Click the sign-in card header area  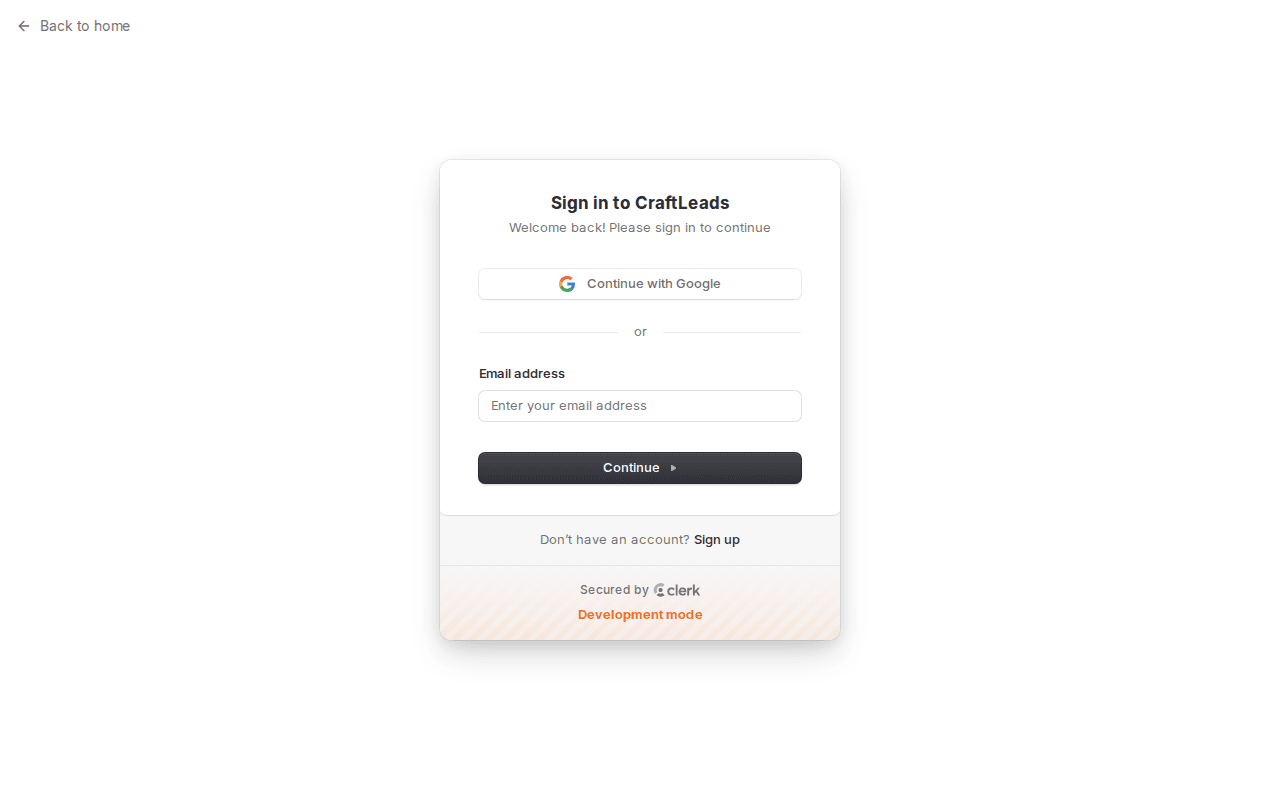click(640, 214)
